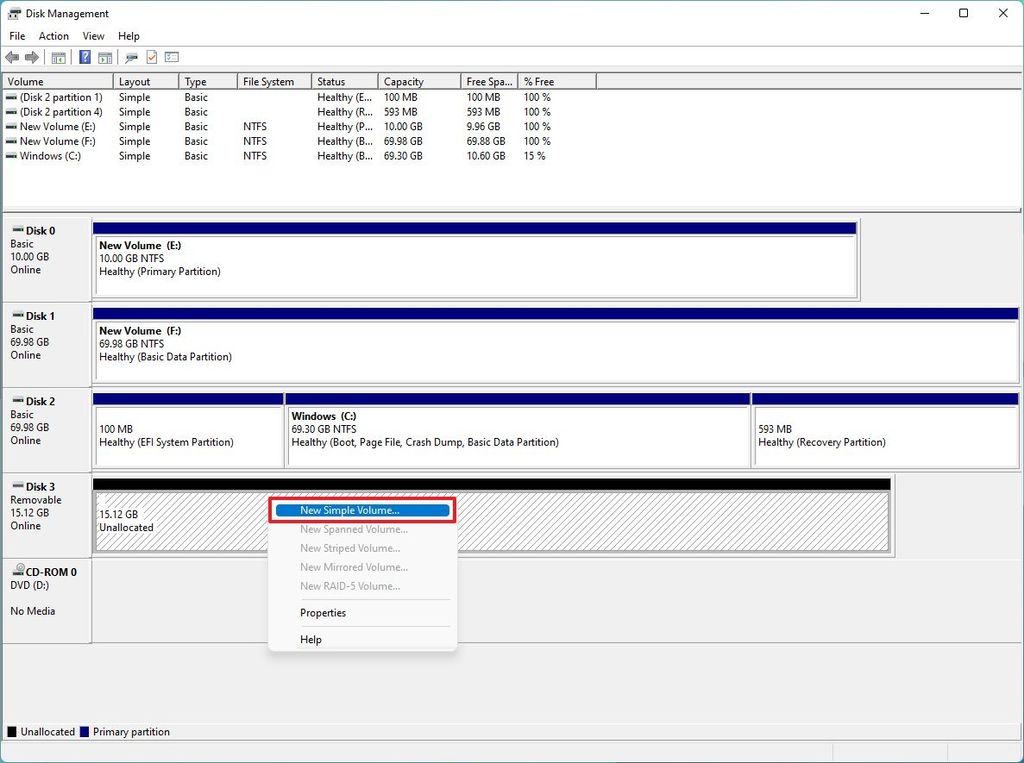Click the checkmark document toolbar icon

151,57
